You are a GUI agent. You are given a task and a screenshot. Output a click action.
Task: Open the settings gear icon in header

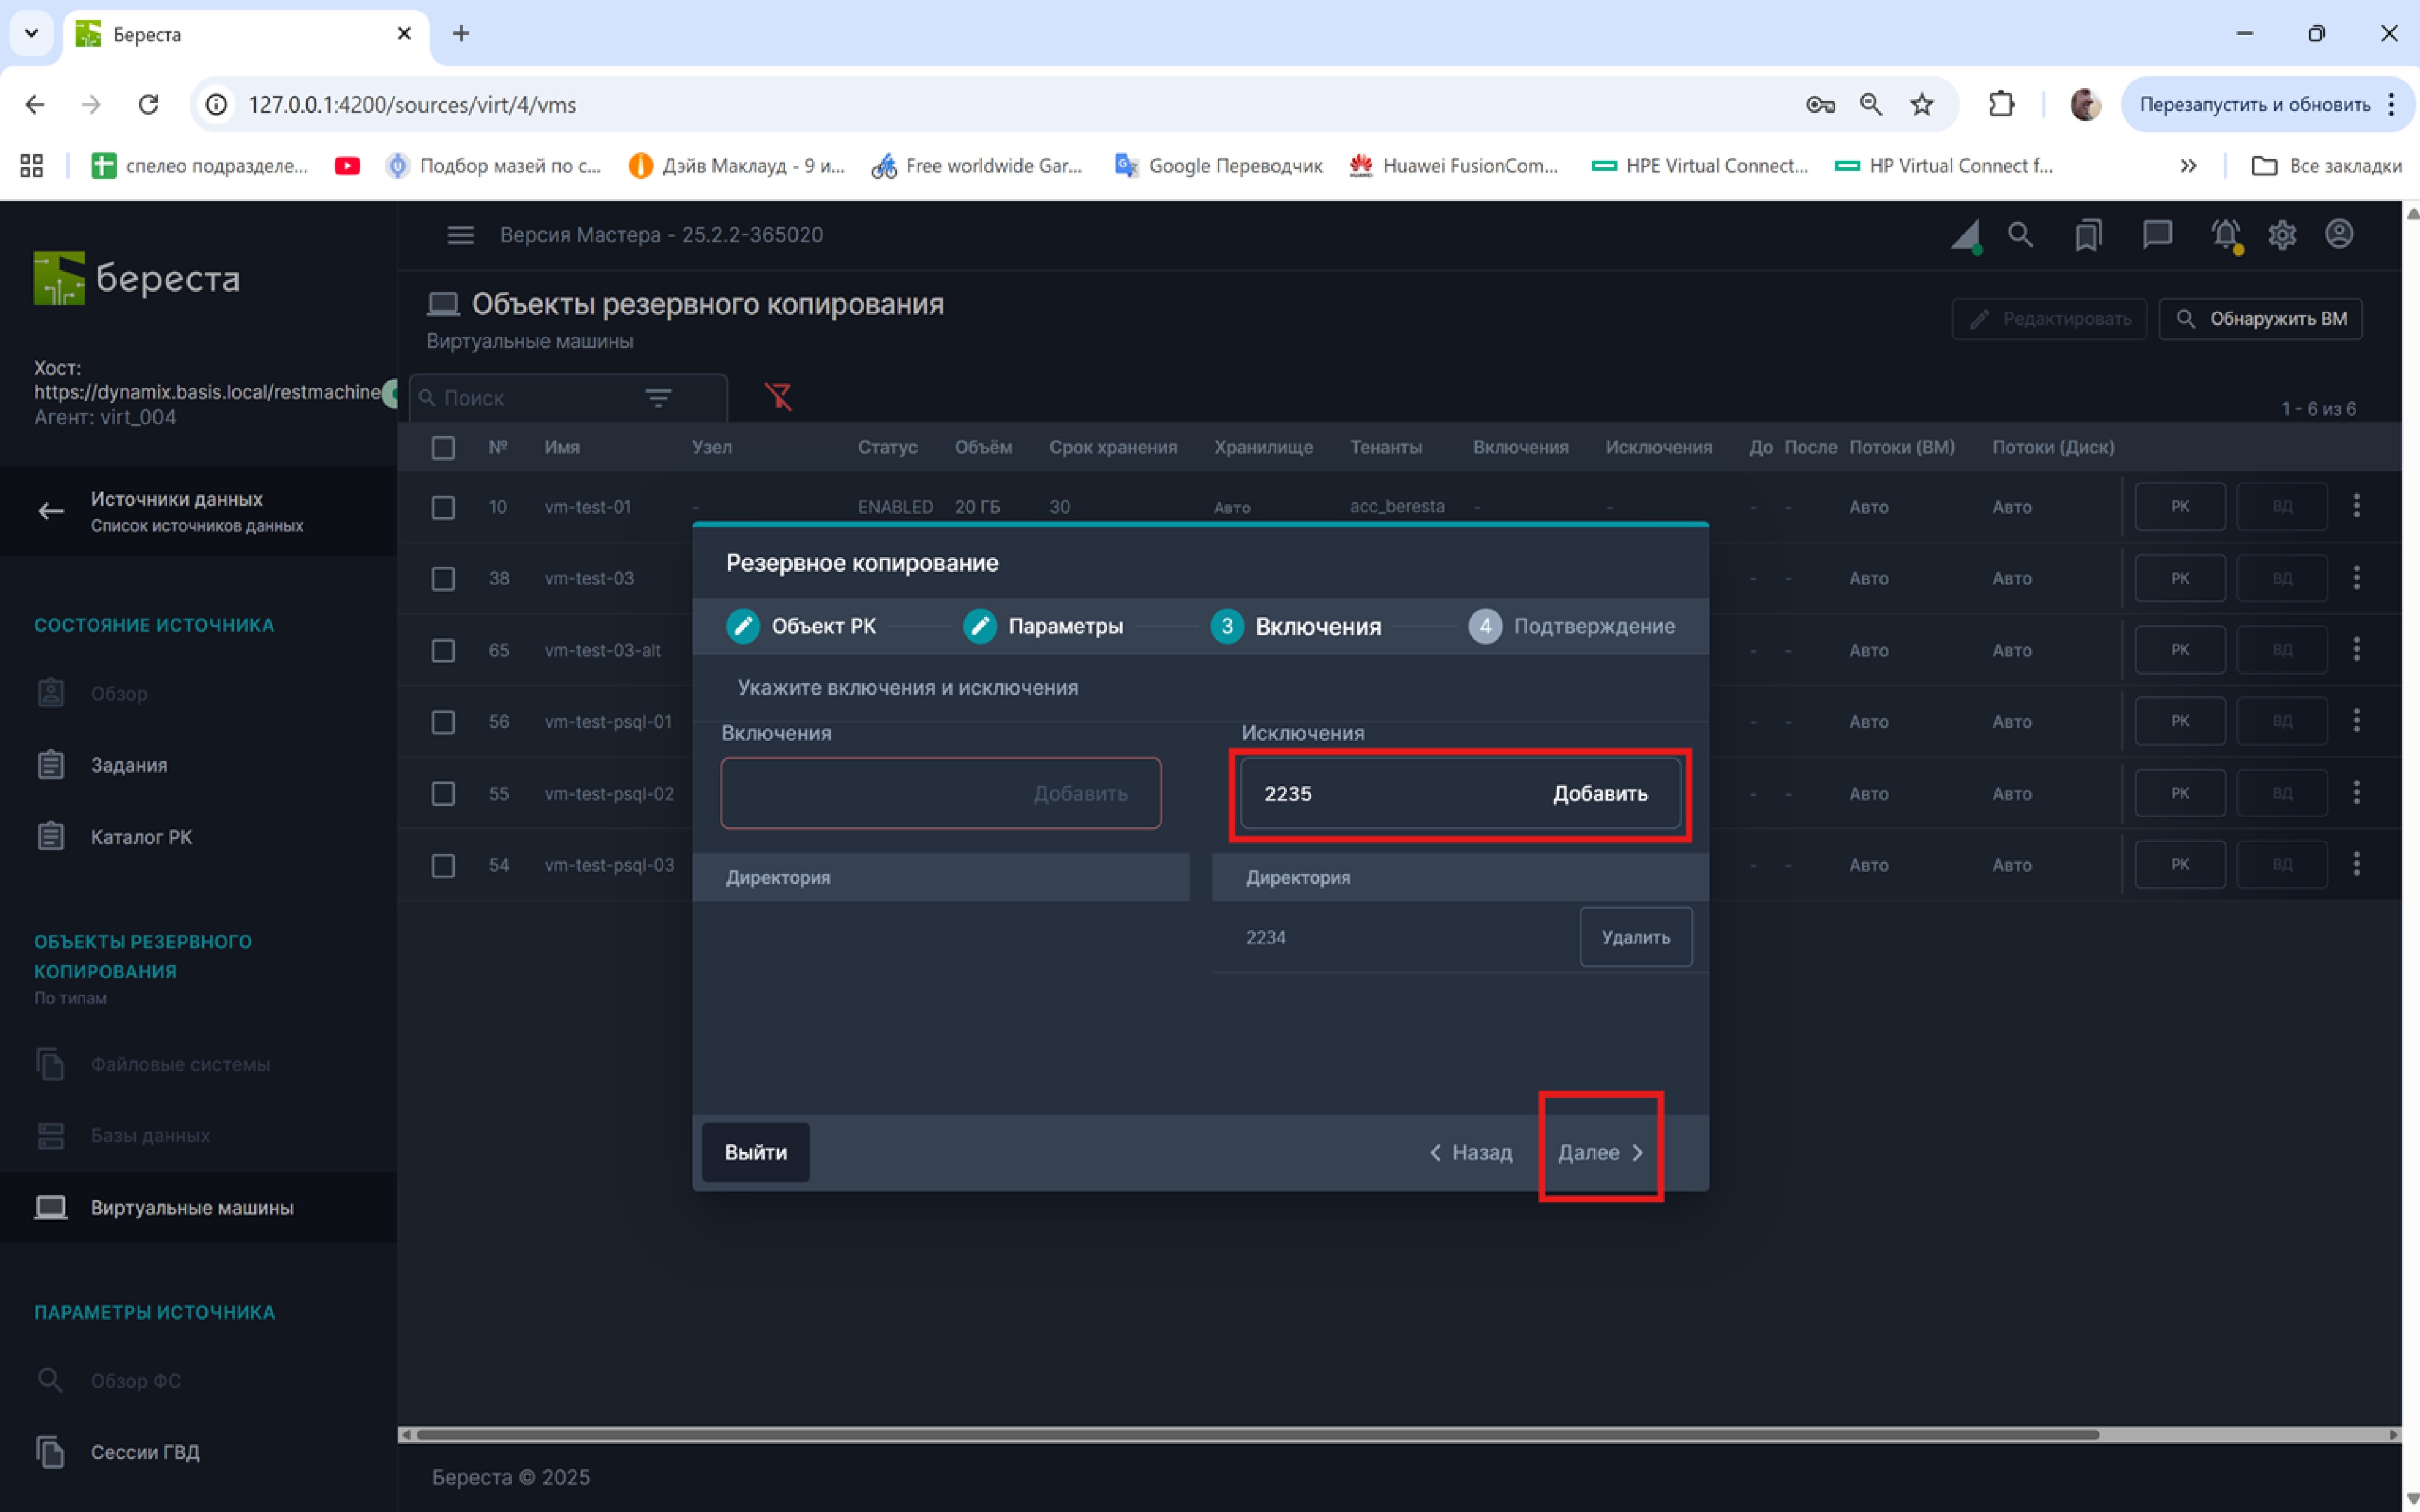coord(2282,235)
